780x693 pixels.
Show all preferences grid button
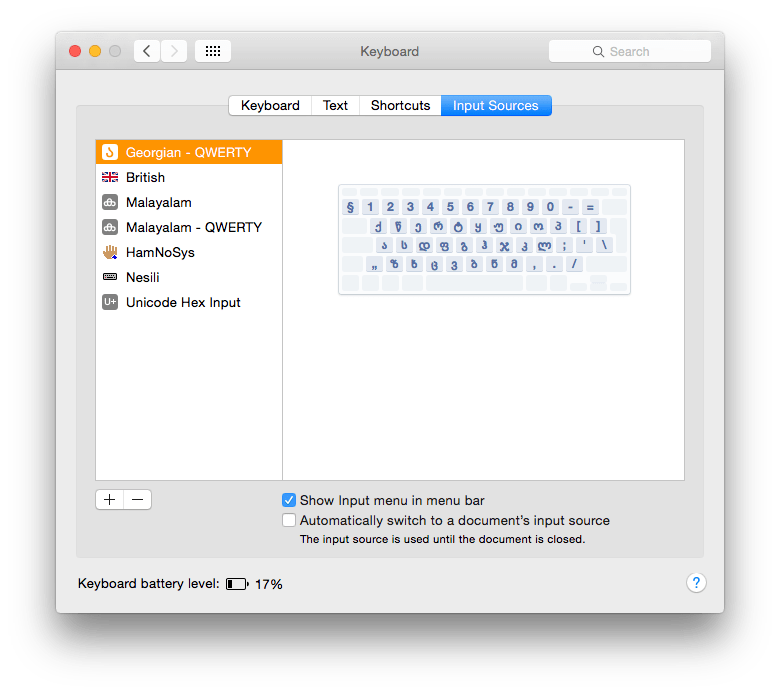[x=213, y=51]
